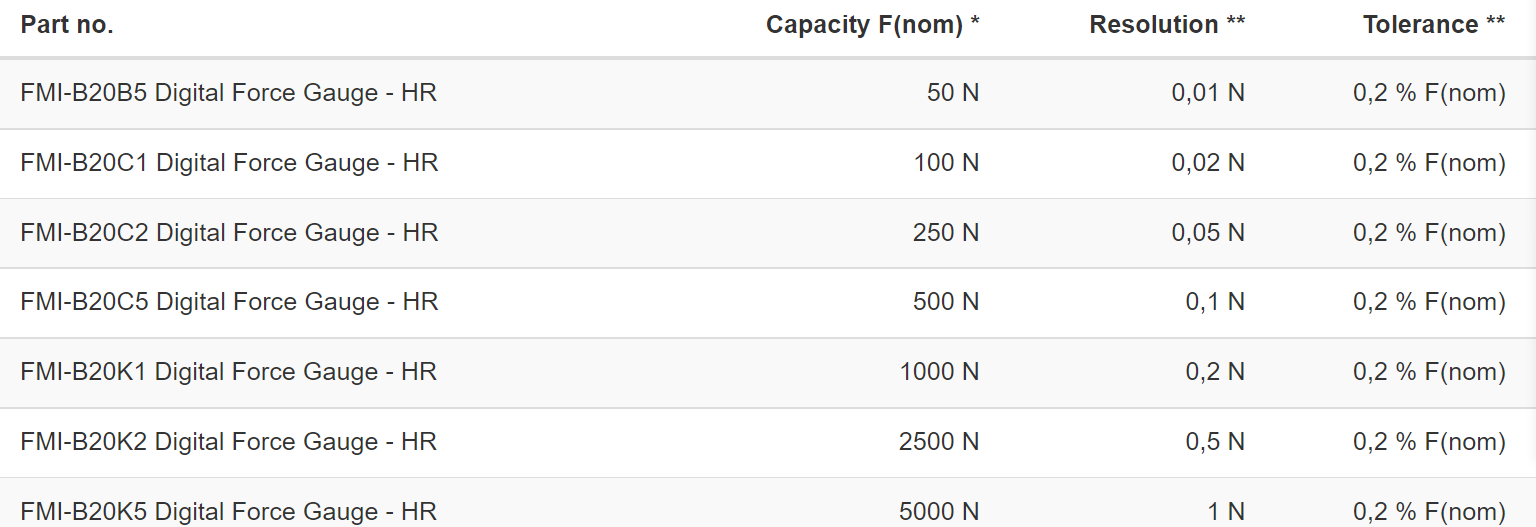Select FMI-B20K5 Digital Force Gauge row
Screen dimensions: 1536x527
(x=768, y=503)
